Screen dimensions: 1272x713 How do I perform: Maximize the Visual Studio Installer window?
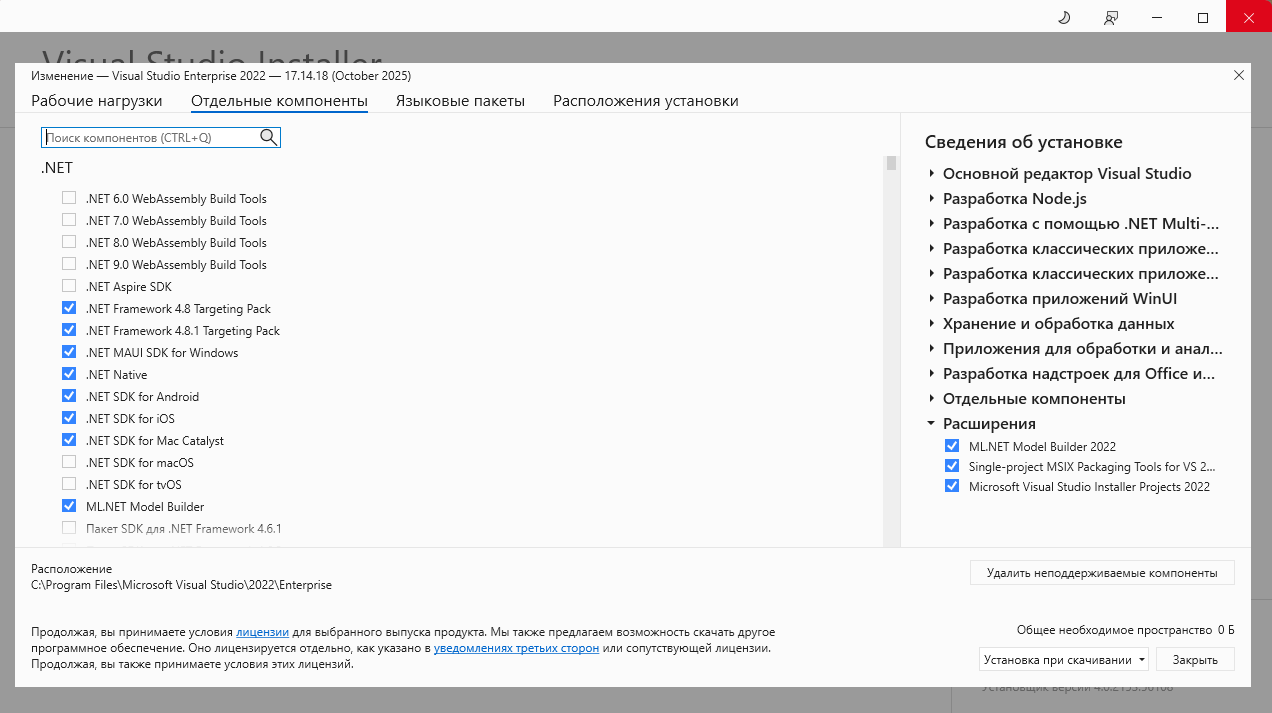point(1203,18)
